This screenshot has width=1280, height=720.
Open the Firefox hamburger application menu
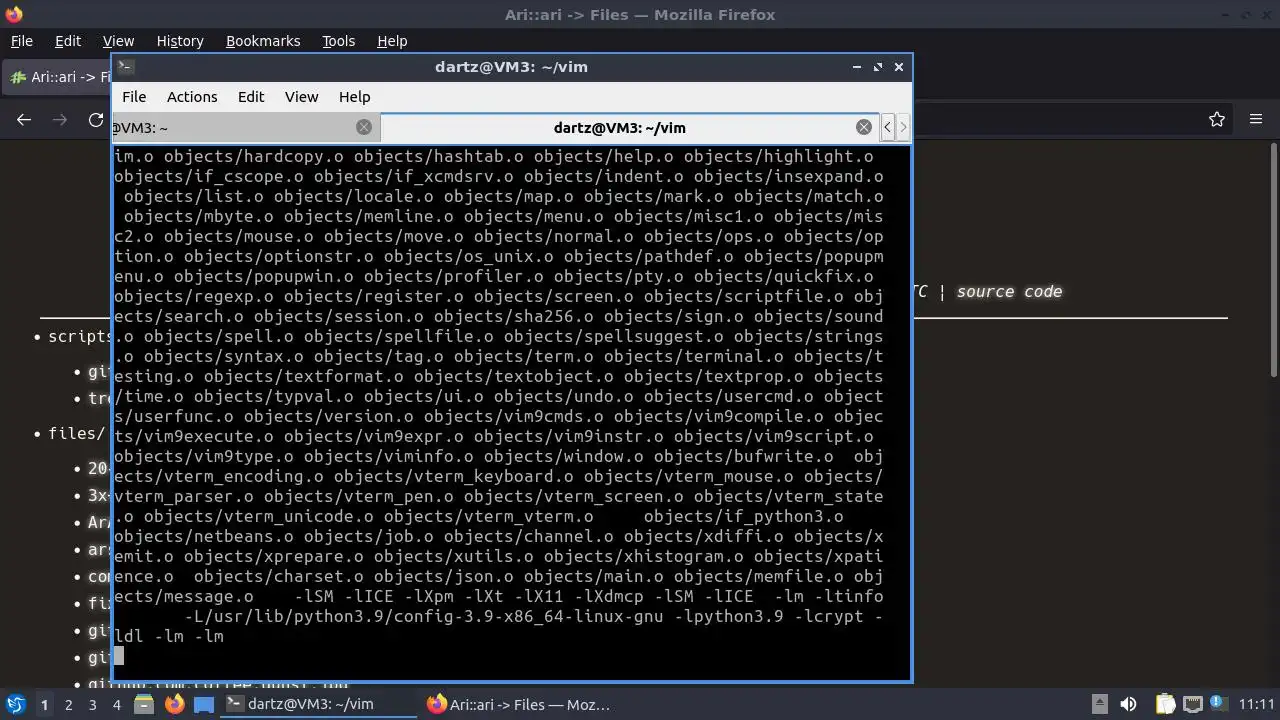point(1256,119)
